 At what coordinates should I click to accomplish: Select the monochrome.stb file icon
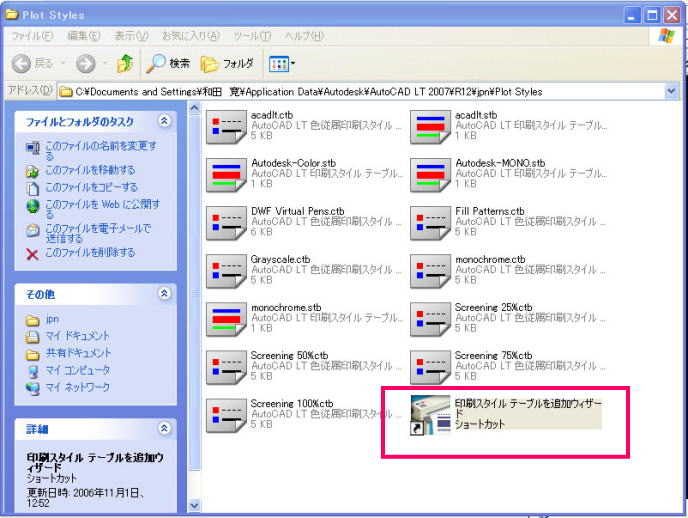pos(226,319)
